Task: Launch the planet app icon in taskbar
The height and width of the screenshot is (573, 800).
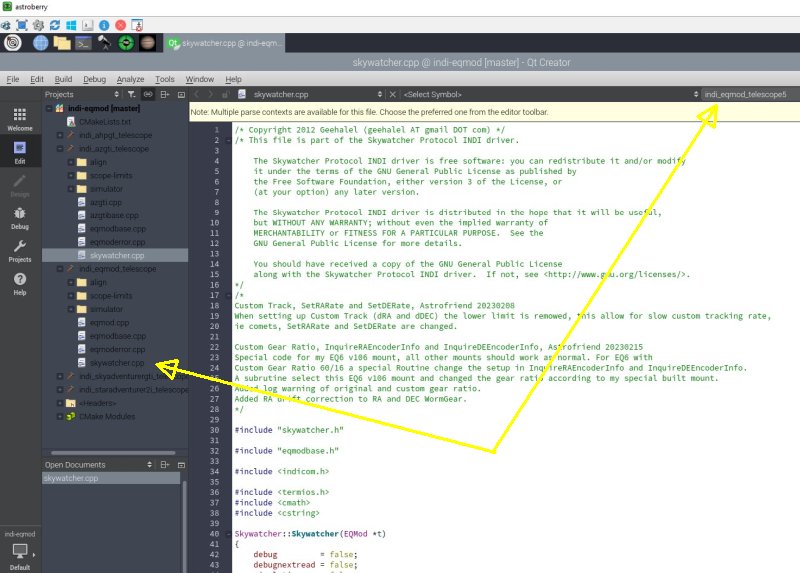Action: (x=147, y=43)
